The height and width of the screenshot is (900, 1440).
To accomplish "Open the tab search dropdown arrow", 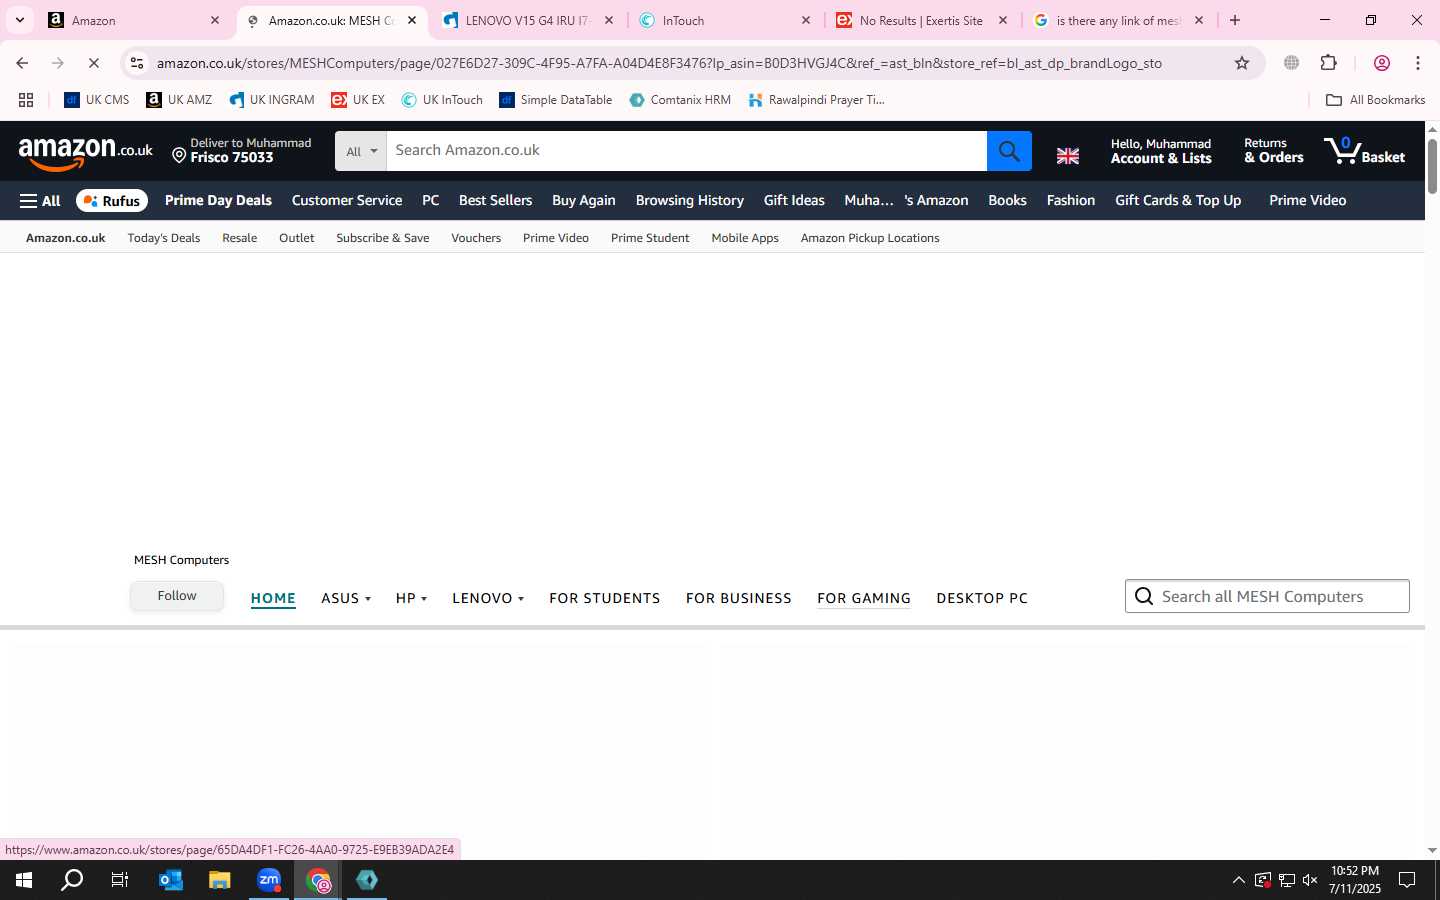I will tap(19, 20).
